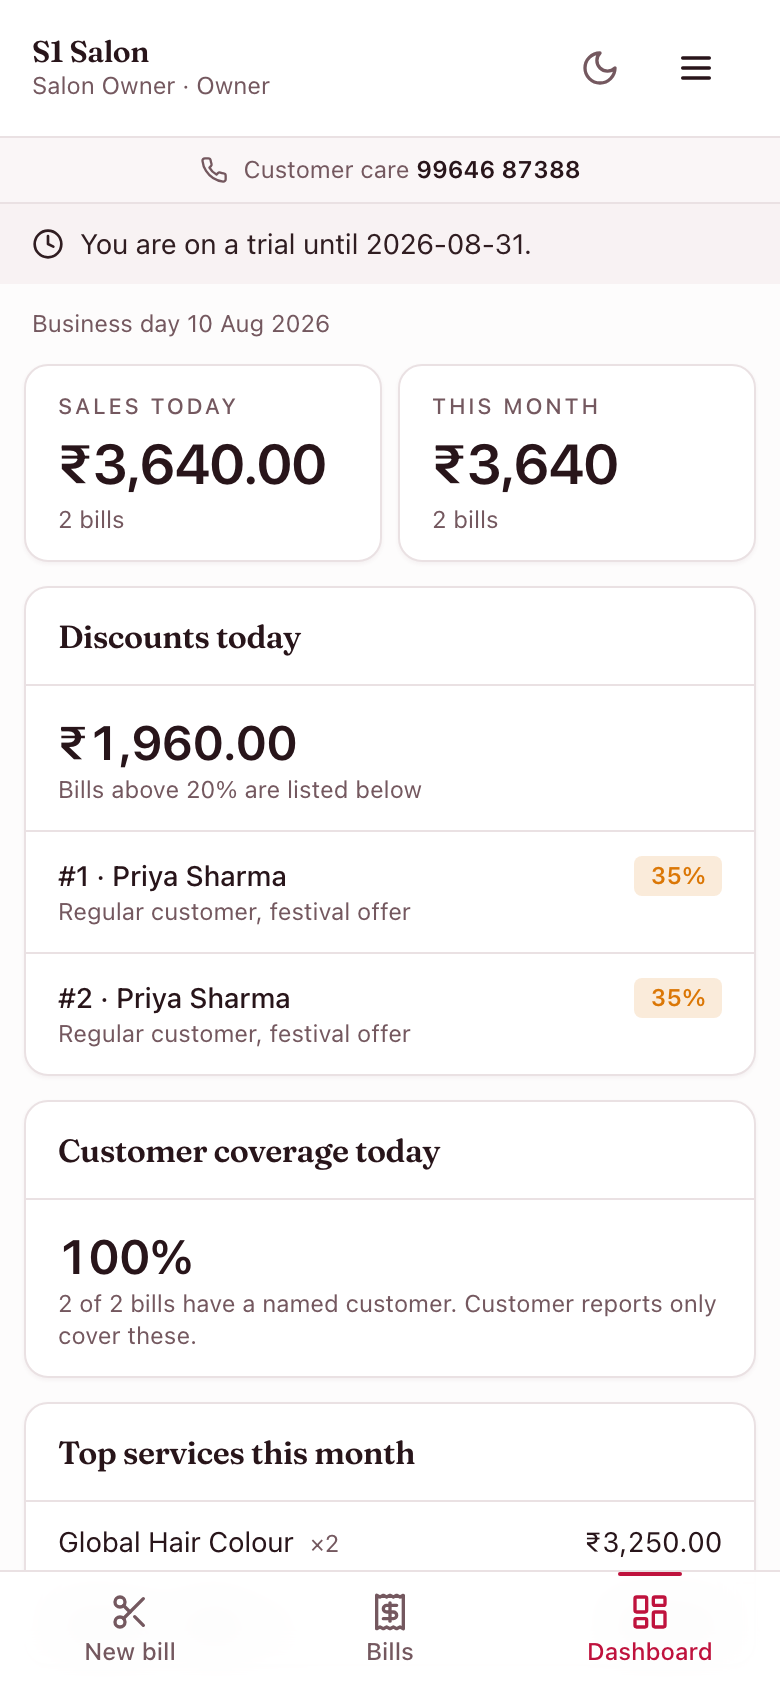Click the S1 Salon title
Viewport: 780px width, 1688px height.
91,52
